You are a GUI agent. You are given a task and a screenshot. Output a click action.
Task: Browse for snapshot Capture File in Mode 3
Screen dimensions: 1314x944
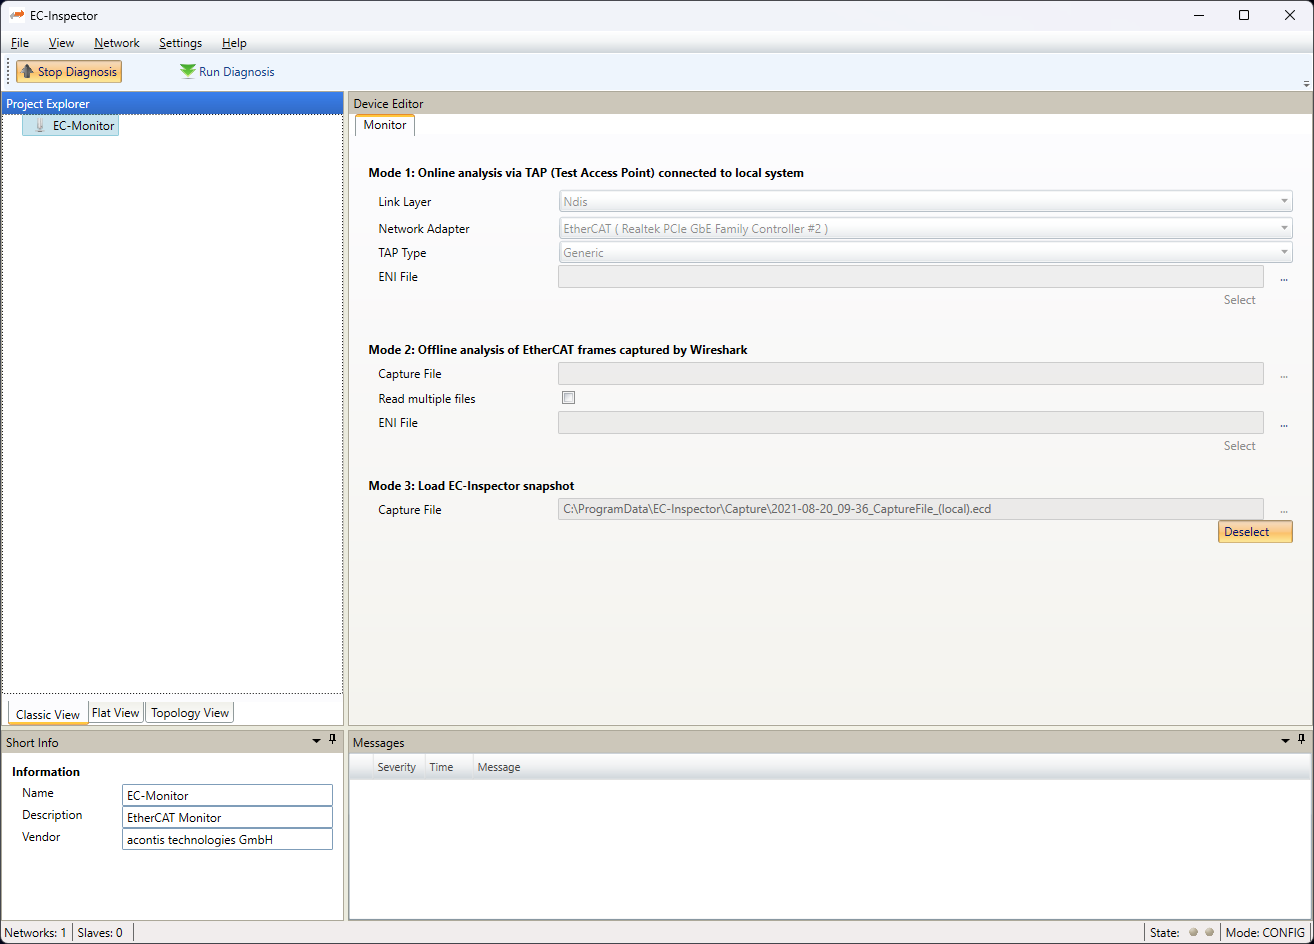pyautogui.click(x=1283, y=510)
